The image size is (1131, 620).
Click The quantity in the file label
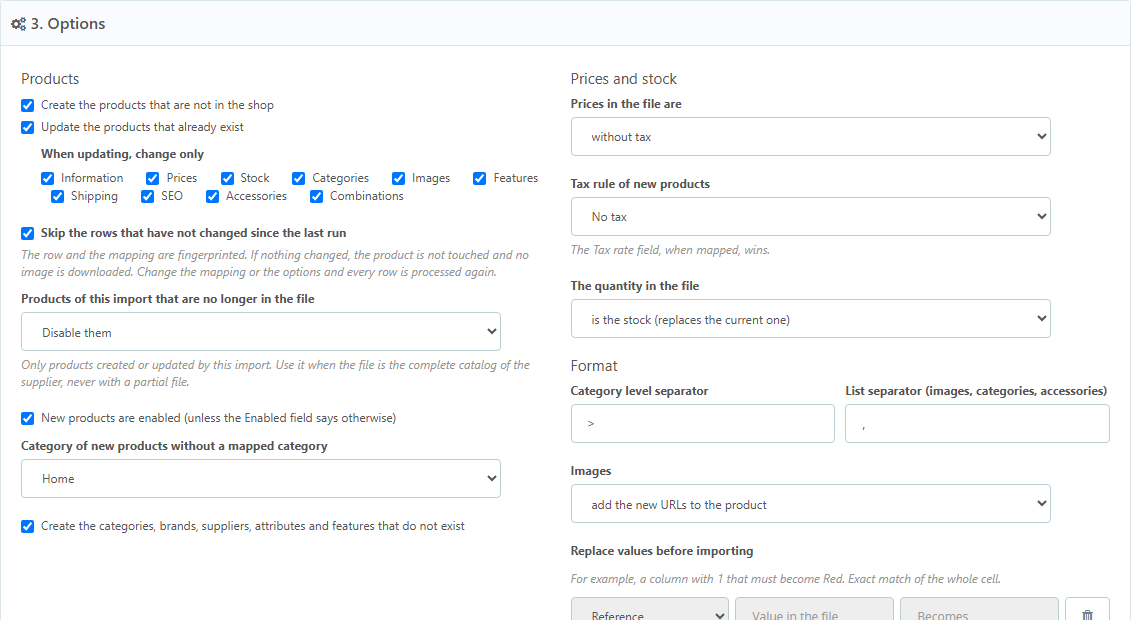[x=635, y=285]
